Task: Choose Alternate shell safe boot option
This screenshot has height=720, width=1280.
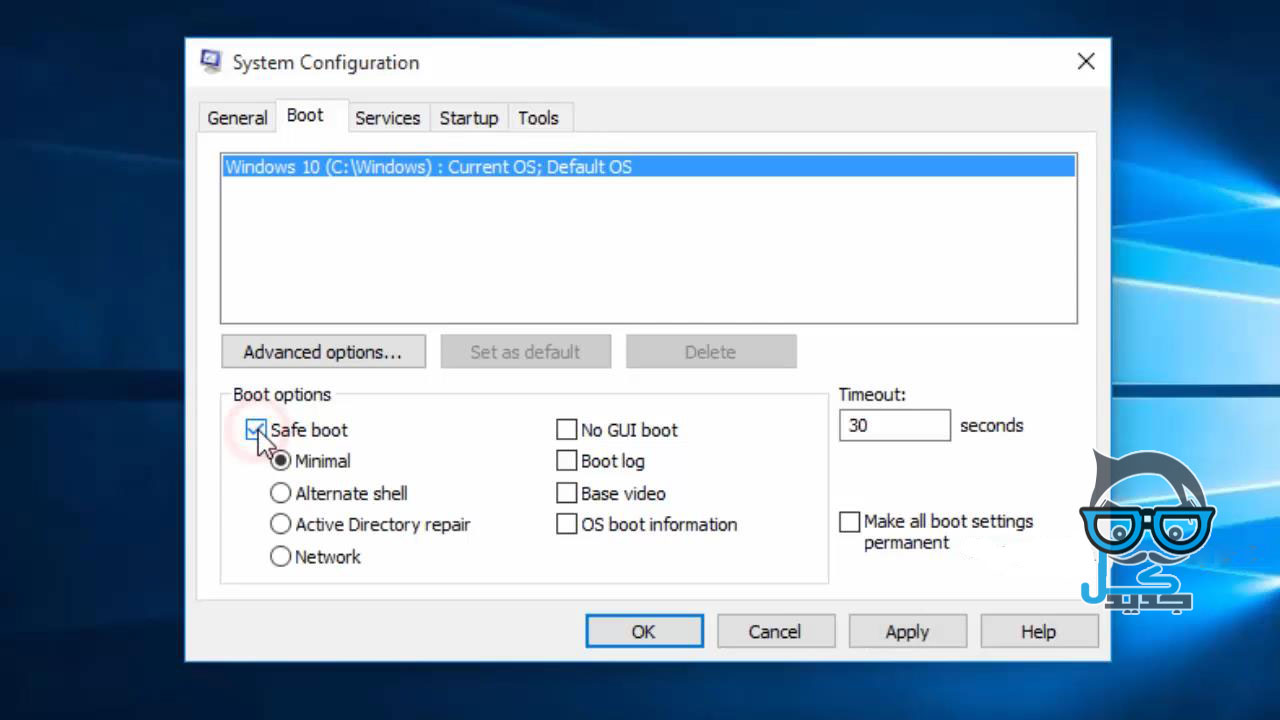Action: 281,493
